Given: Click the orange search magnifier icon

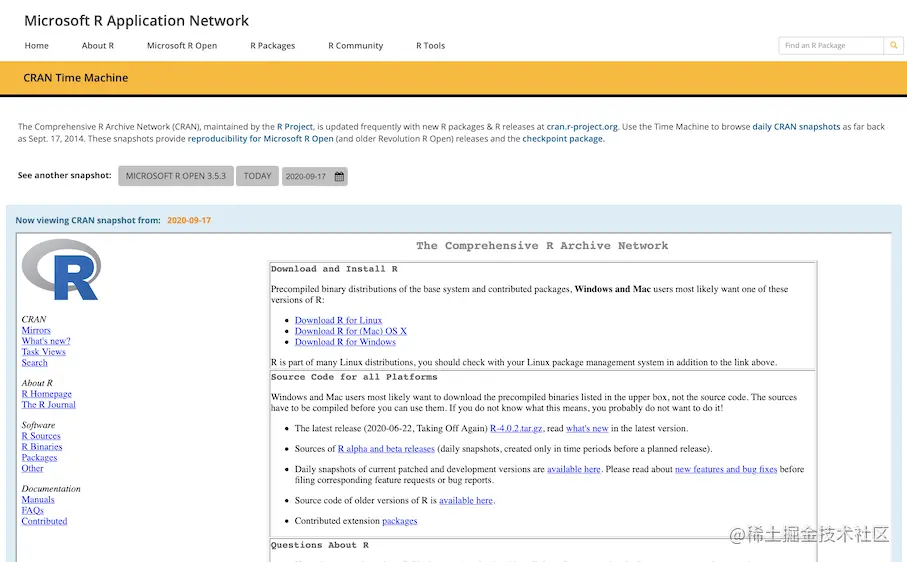Looking at the screenshot, I should pyautogui.click(x=893, y=45).
